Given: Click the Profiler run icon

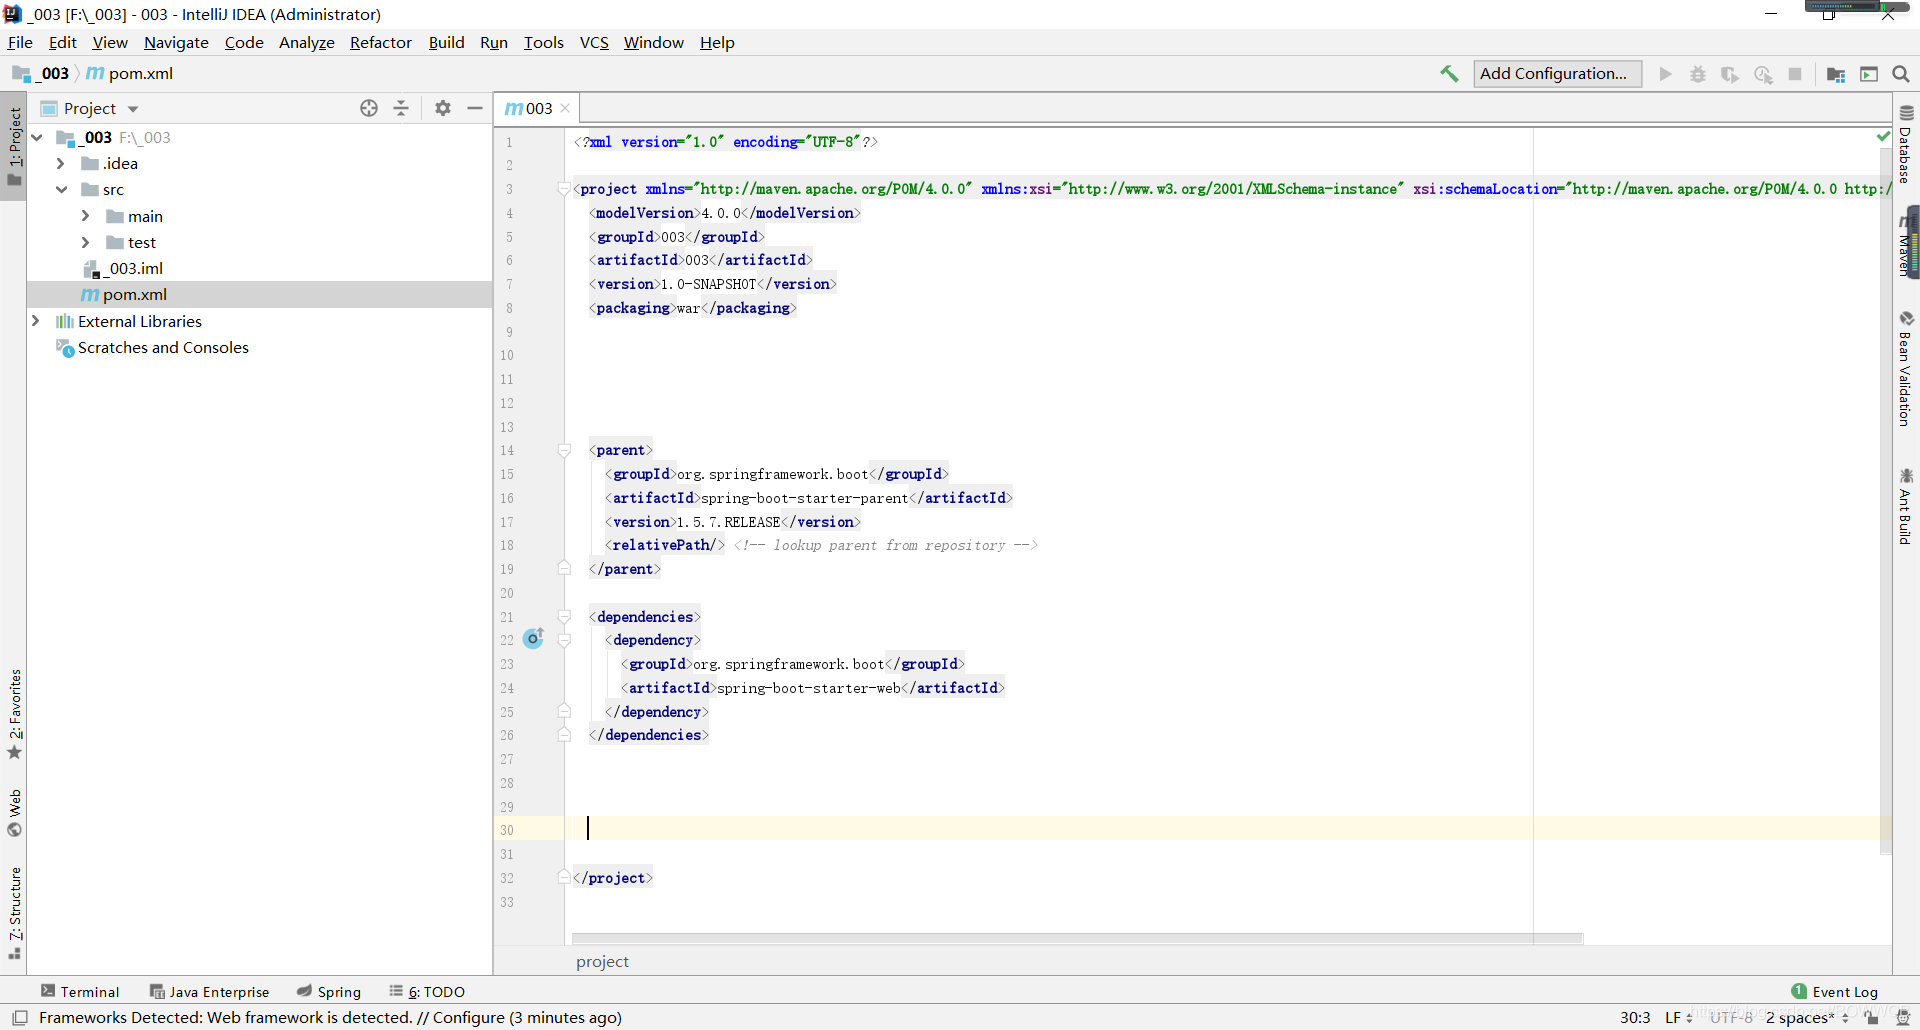Looking at the screenshot, I should (x=1763, y=74).
